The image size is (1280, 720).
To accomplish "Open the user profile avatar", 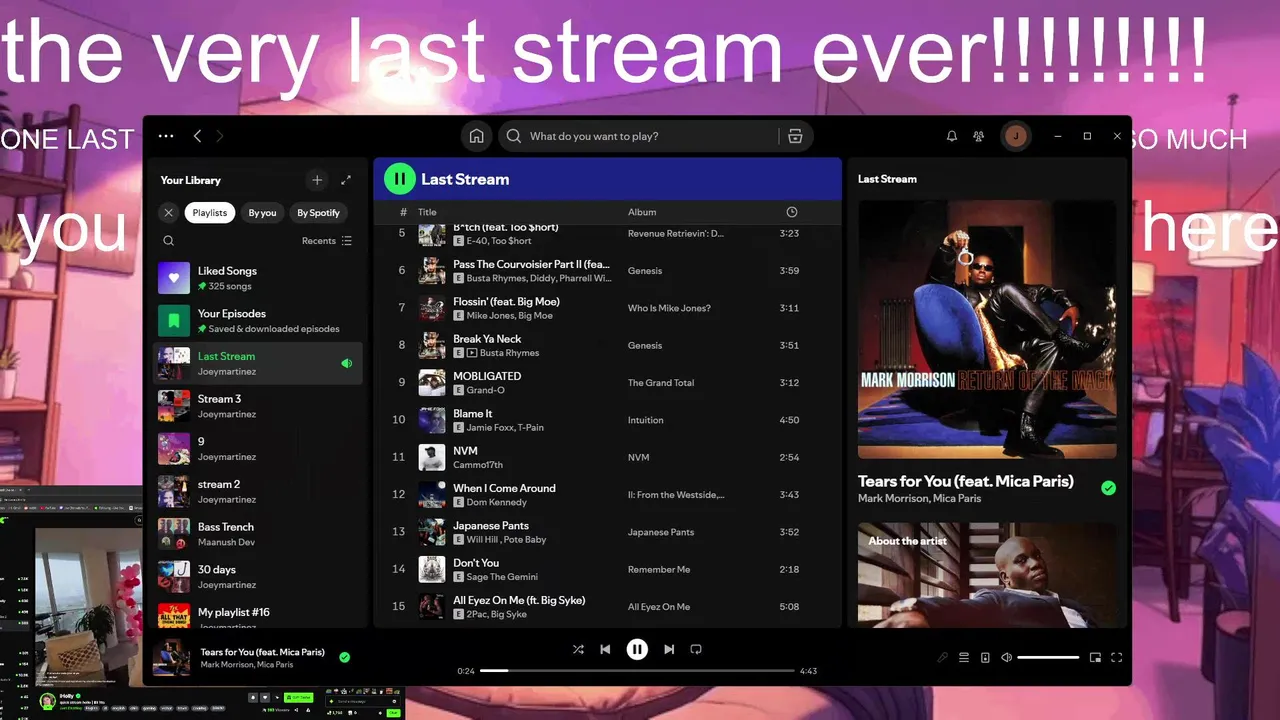I will click(x=1016, y=136).
